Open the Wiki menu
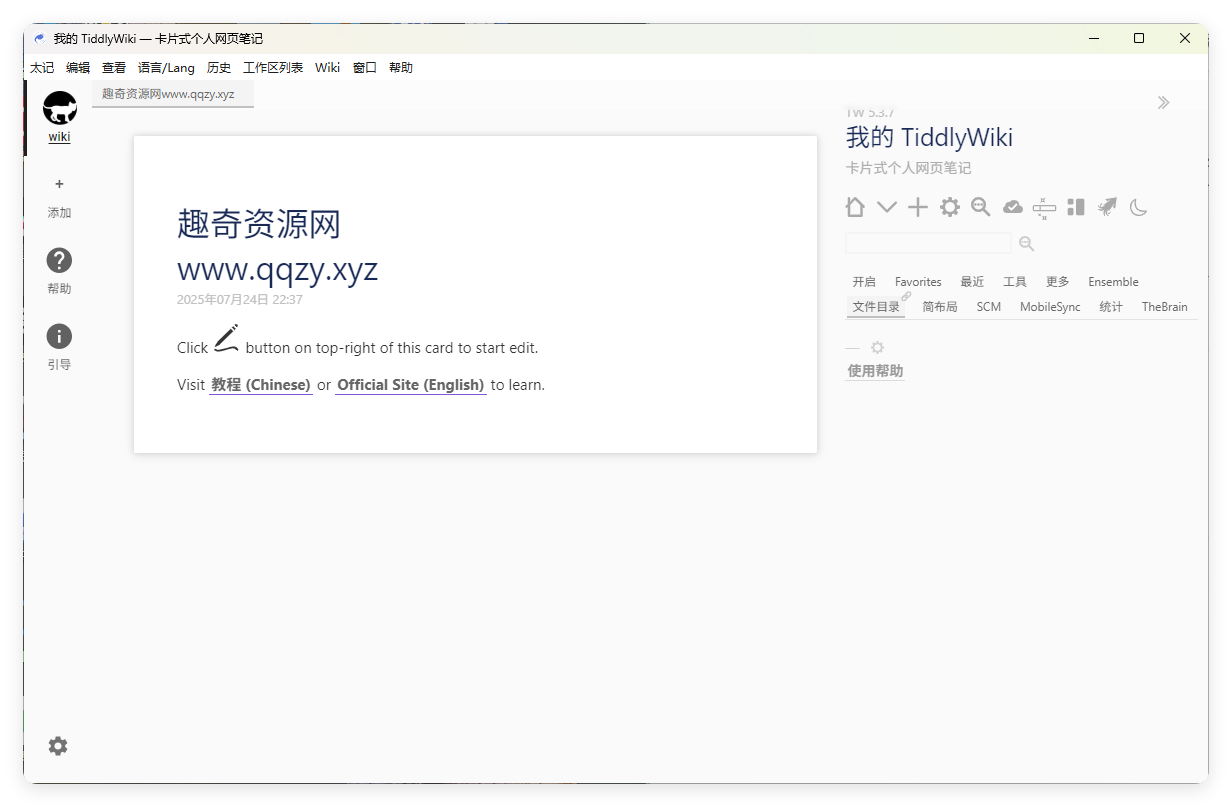1232x807 pixels. [327, 67]
